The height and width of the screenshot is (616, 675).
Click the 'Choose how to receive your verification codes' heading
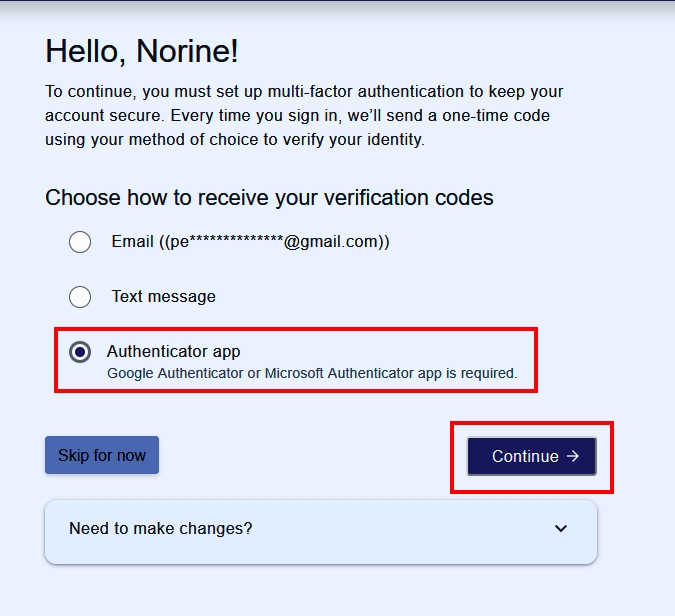pyautogui.click(x=269, y=198)
